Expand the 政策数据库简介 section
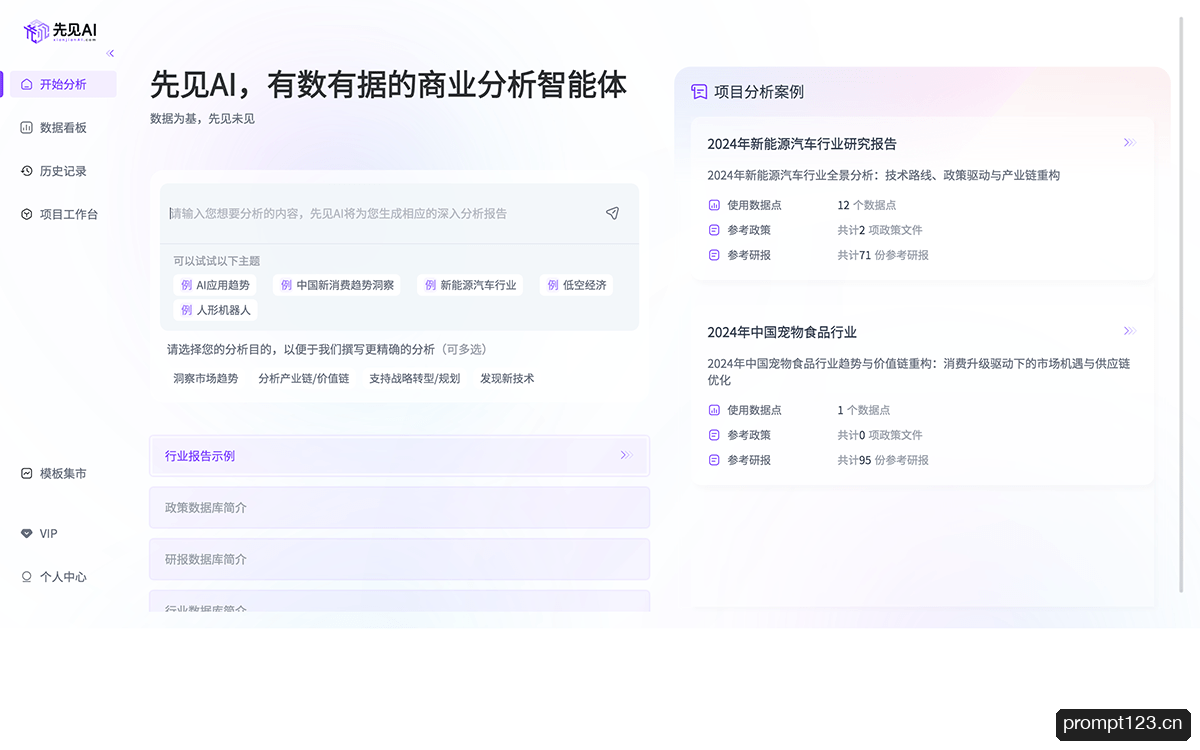The height and width of the screenshot is (750, 1200). click(399, 507)
